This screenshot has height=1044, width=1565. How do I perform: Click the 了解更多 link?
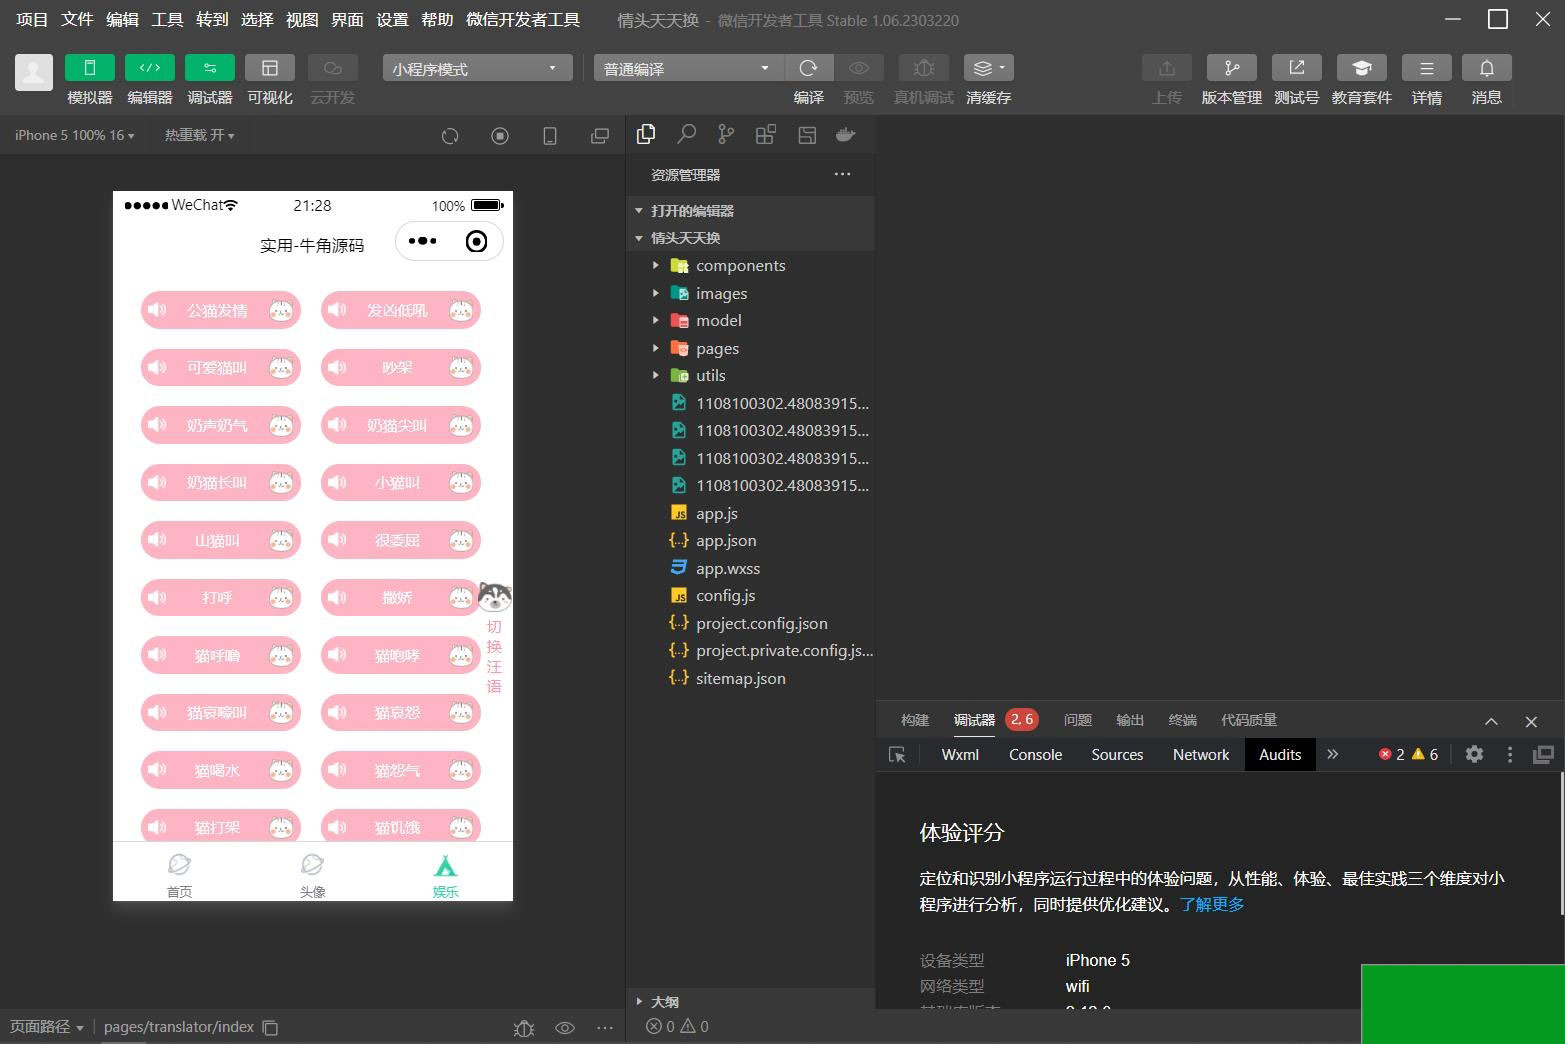click(1212, 905)
